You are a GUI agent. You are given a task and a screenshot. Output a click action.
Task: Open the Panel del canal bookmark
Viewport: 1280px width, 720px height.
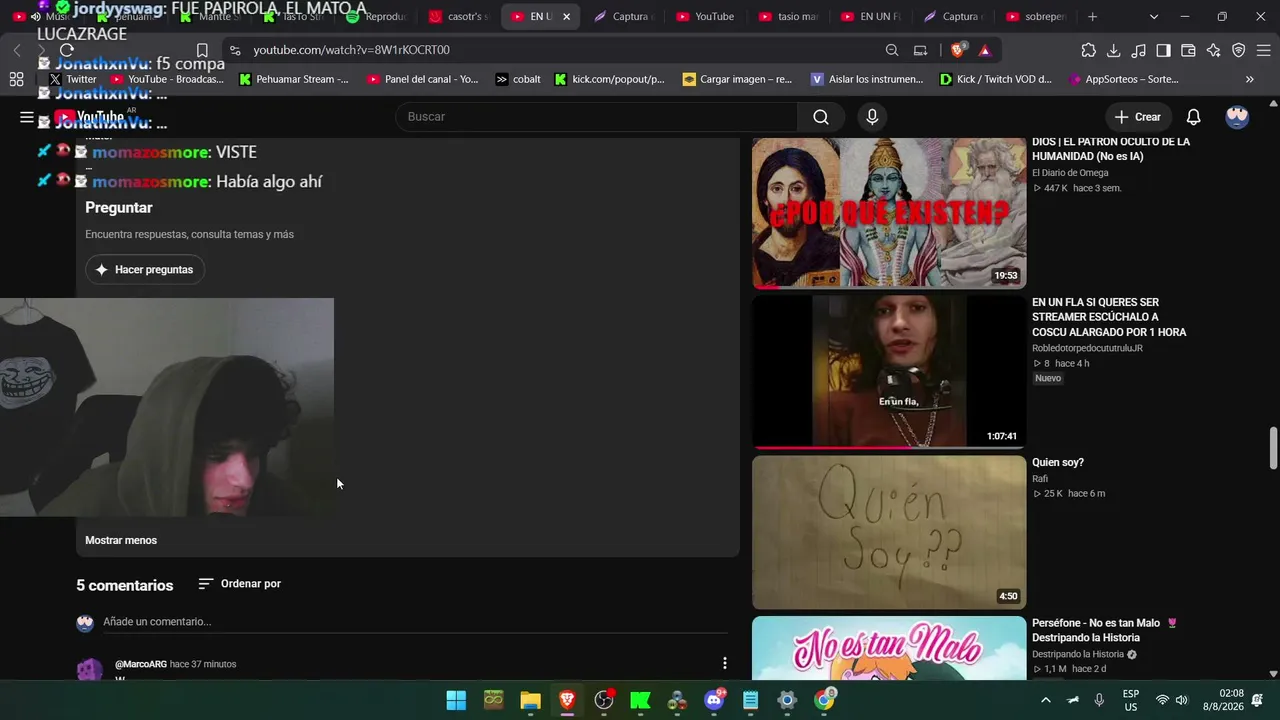423,79
